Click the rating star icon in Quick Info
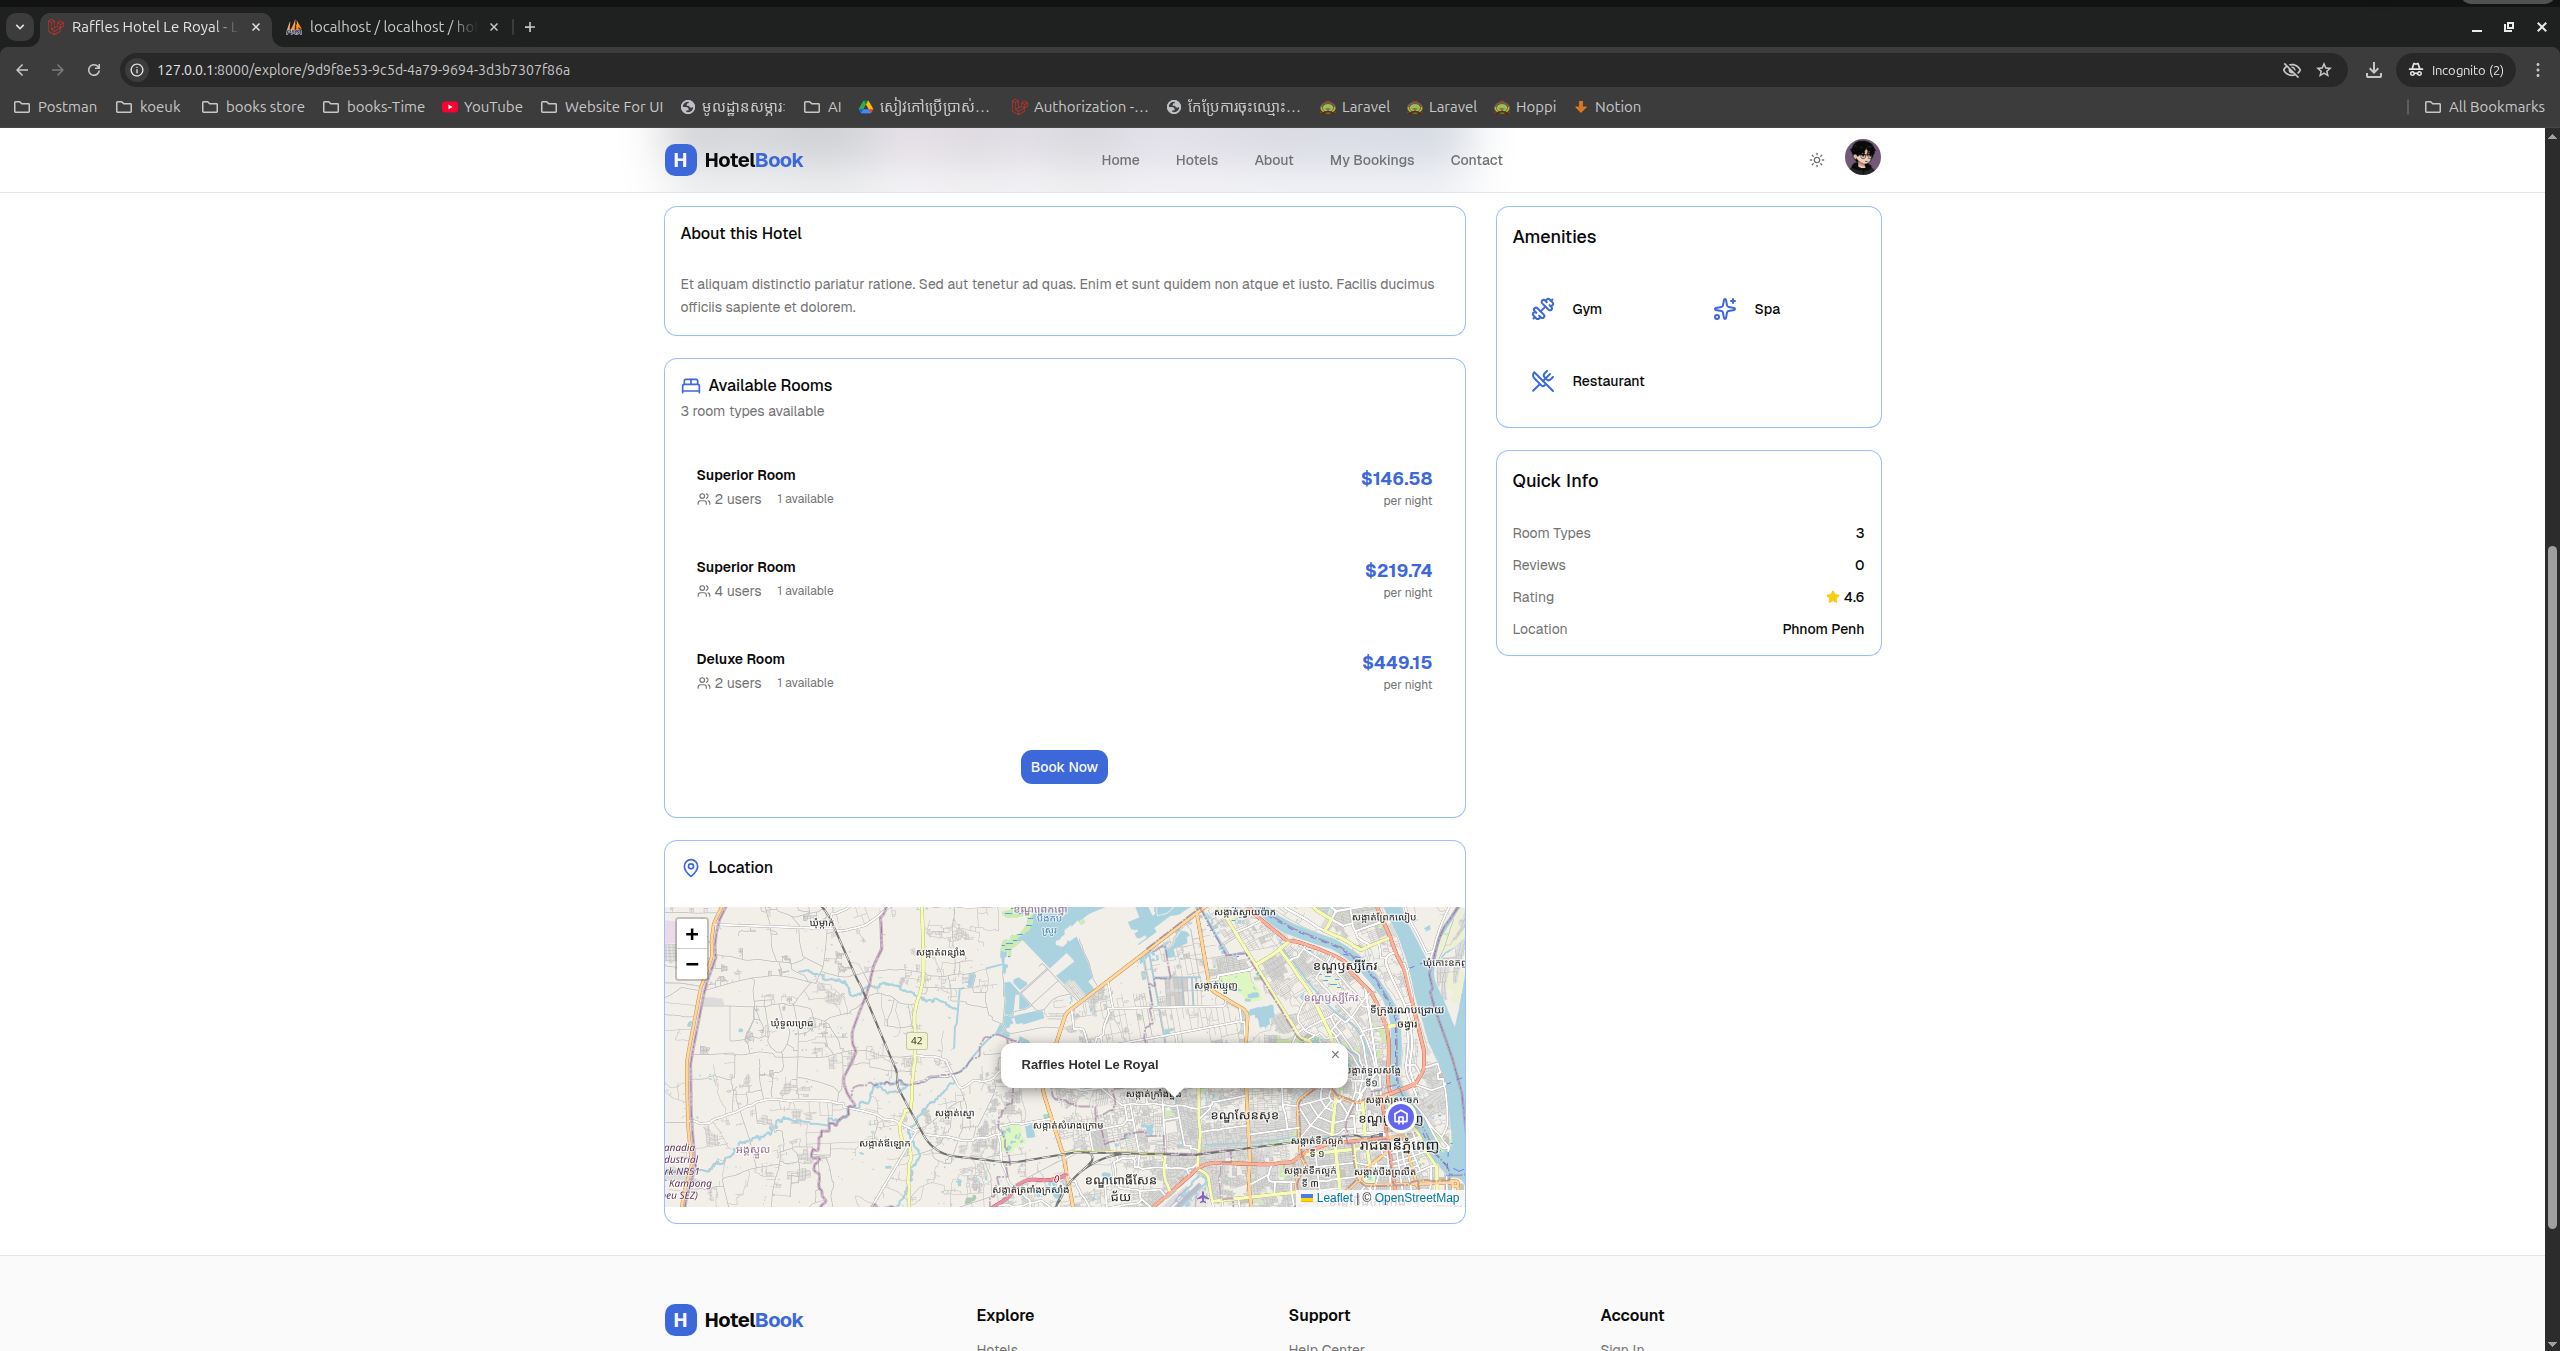The height and width of the screenshot is (1351, 2560). click(1832, 597)
